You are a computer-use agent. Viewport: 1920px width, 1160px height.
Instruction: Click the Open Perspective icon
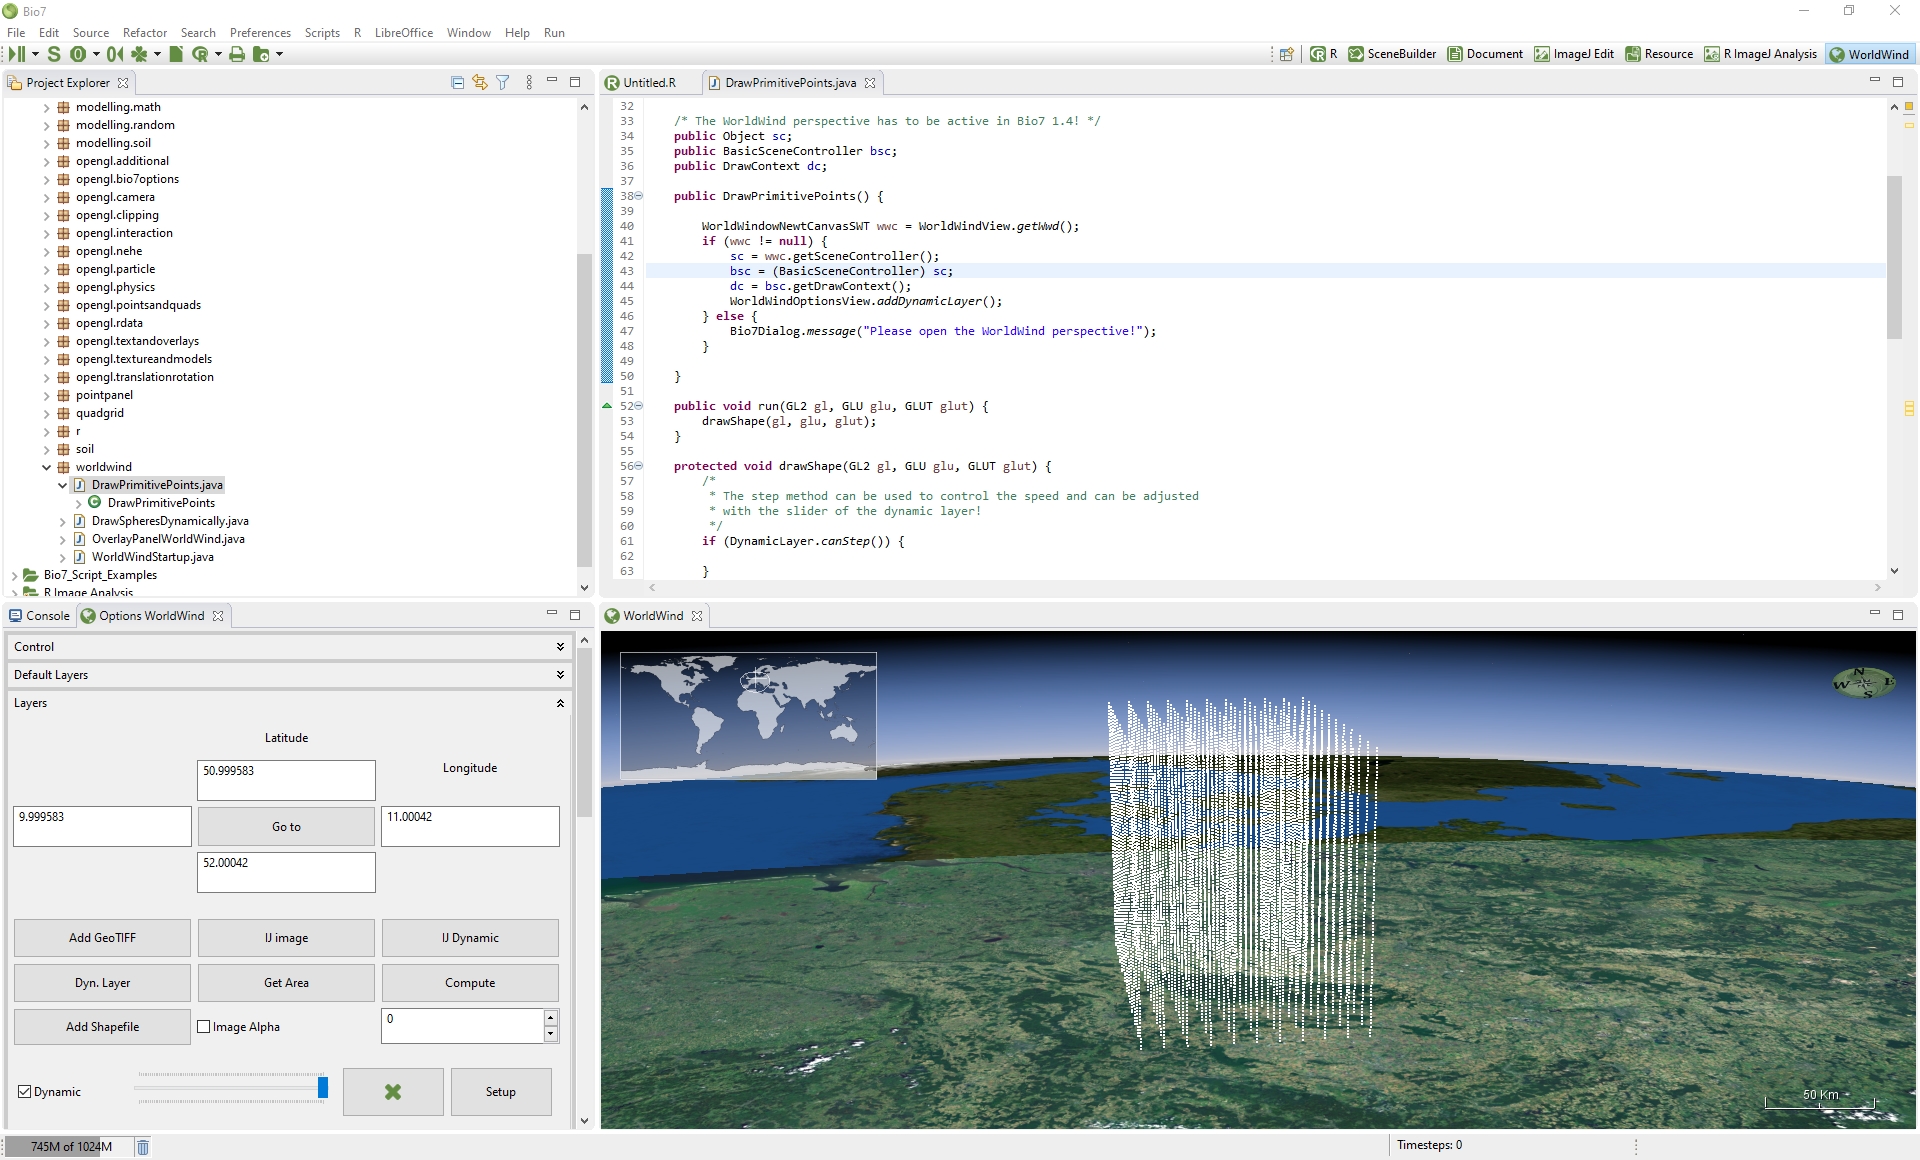[x=1287, y=54]
